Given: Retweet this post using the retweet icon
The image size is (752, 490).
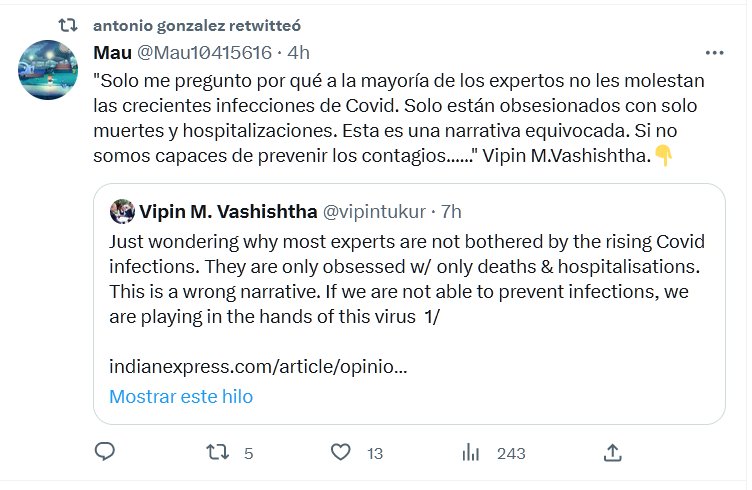Looking at the screenshot, I should pos(217,452).
